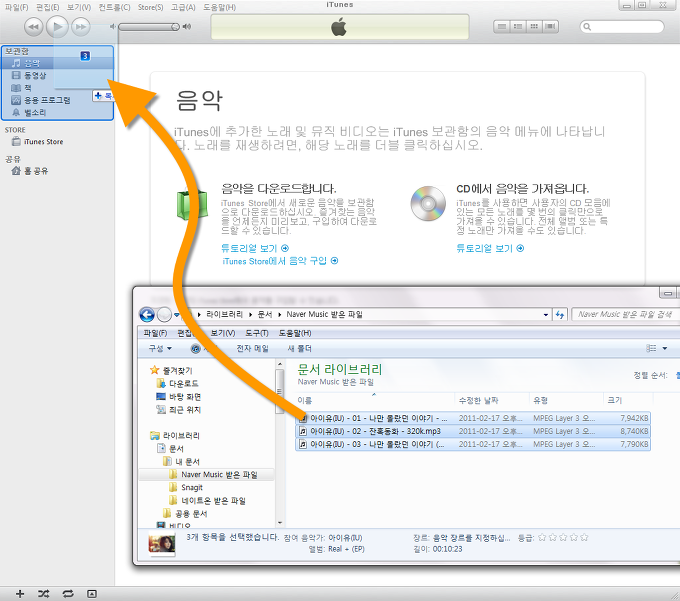Select file 아이유(IU) - 03 - 나만 몰랐던 이야기
680x601 pixels.
pyautogui.click(x=473, y=444)
